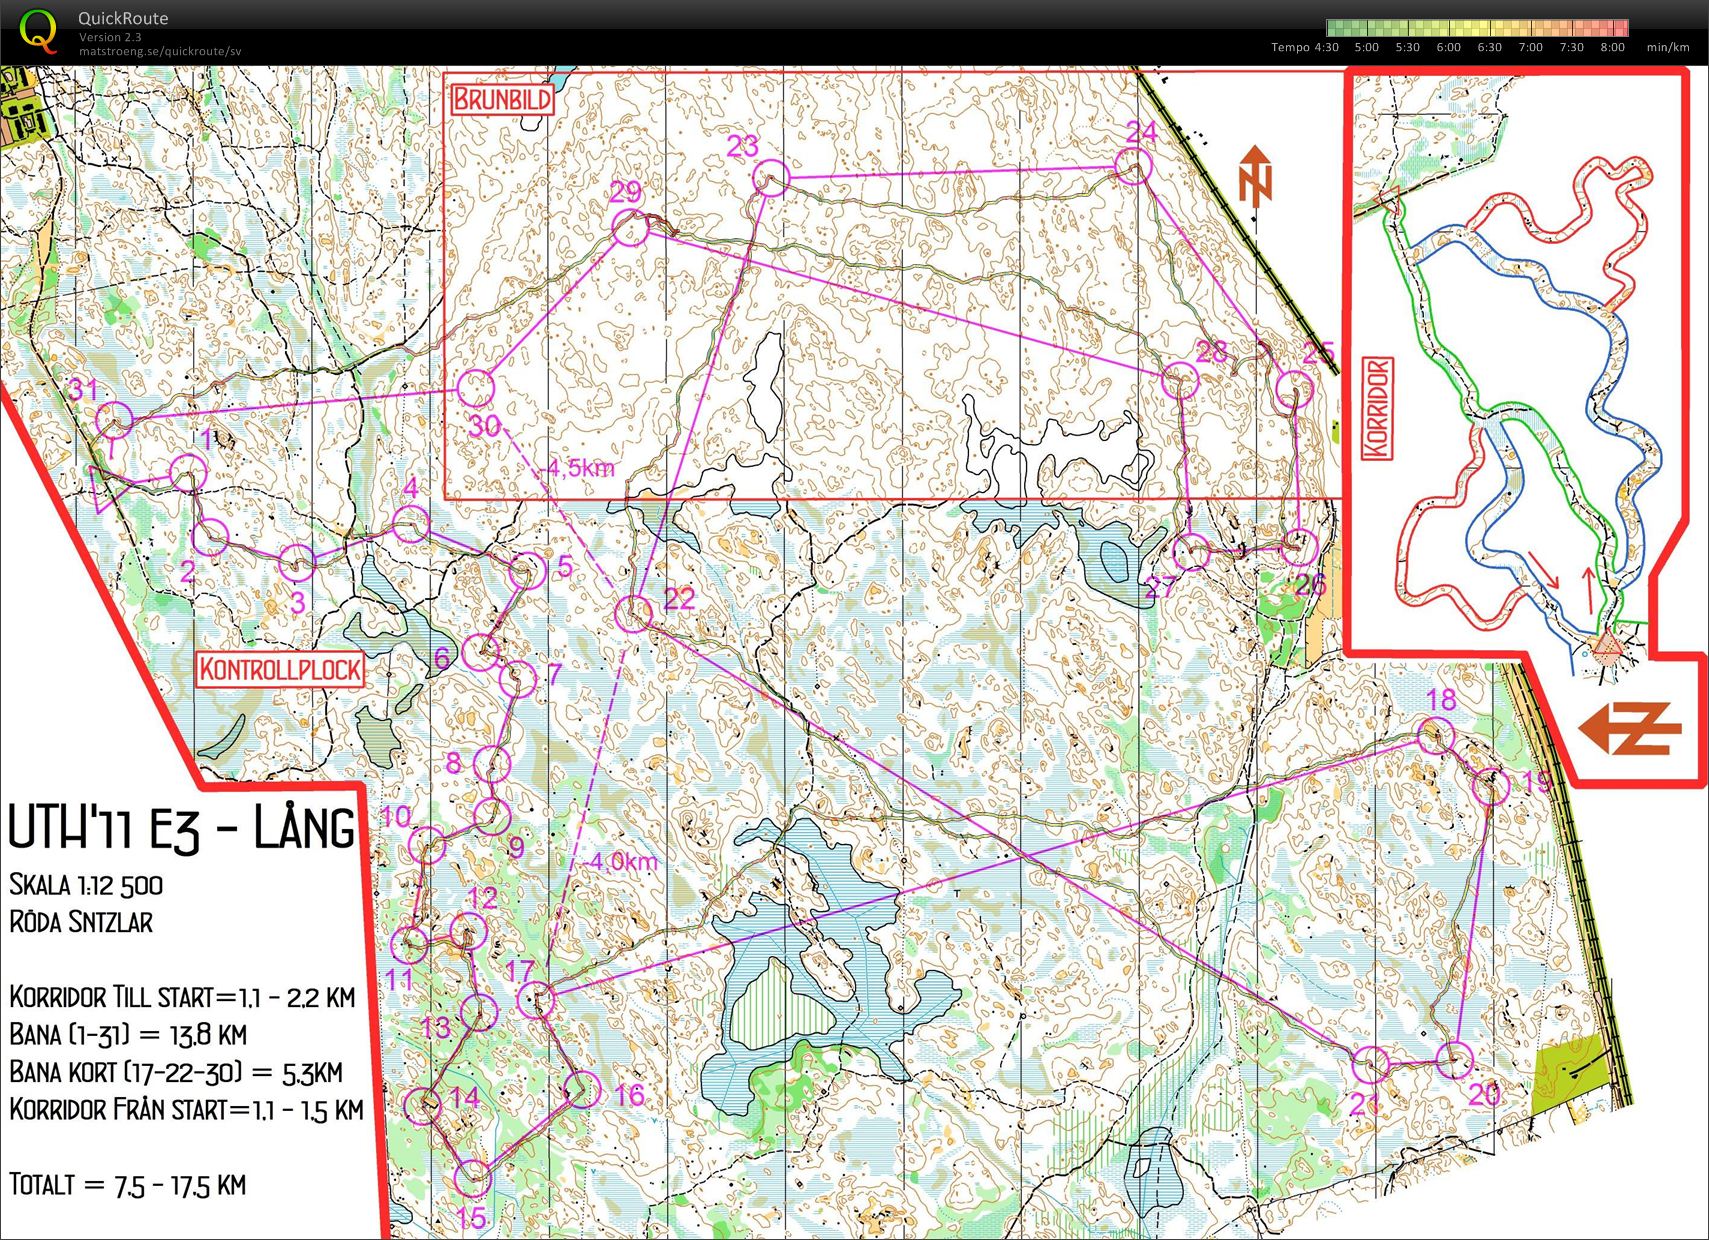Click the 6:00 tempo scale label
This screenshot has width=1709, height=1240.
pyautogui.click(x=1448, y=47)
